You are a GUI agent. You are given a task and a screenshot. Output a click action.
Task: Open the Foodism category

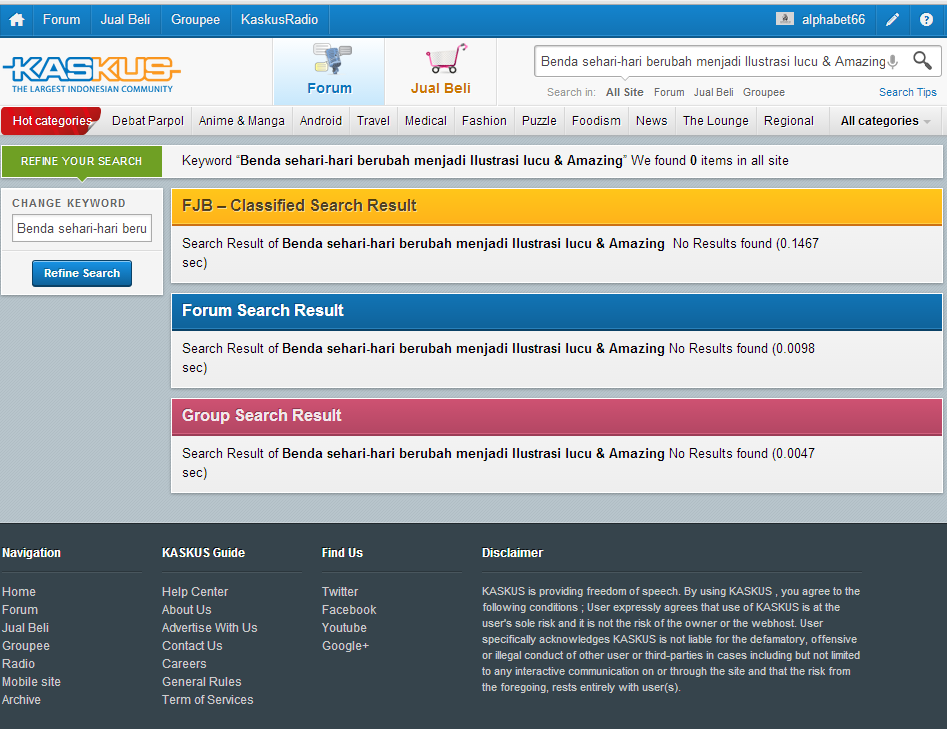pyautogui.click(x=596, y=121)
